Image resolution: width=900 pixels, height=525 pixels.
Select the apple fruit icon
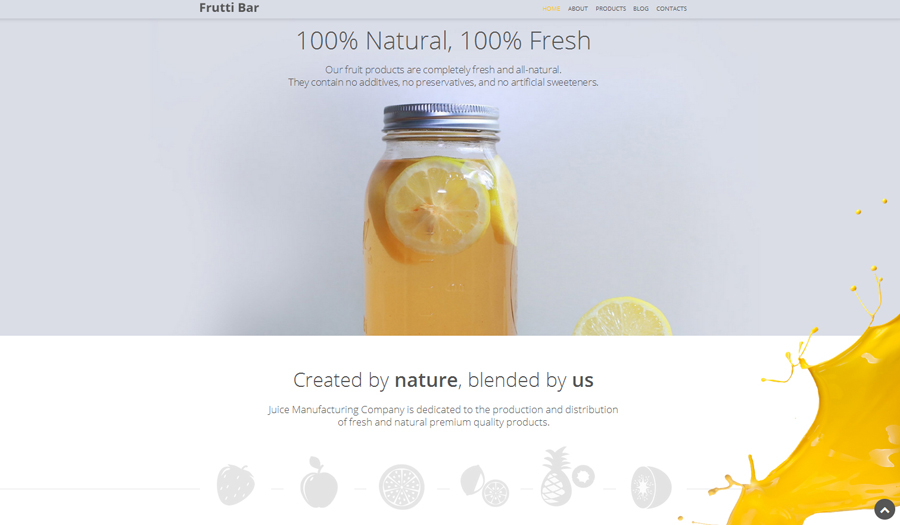319,482
